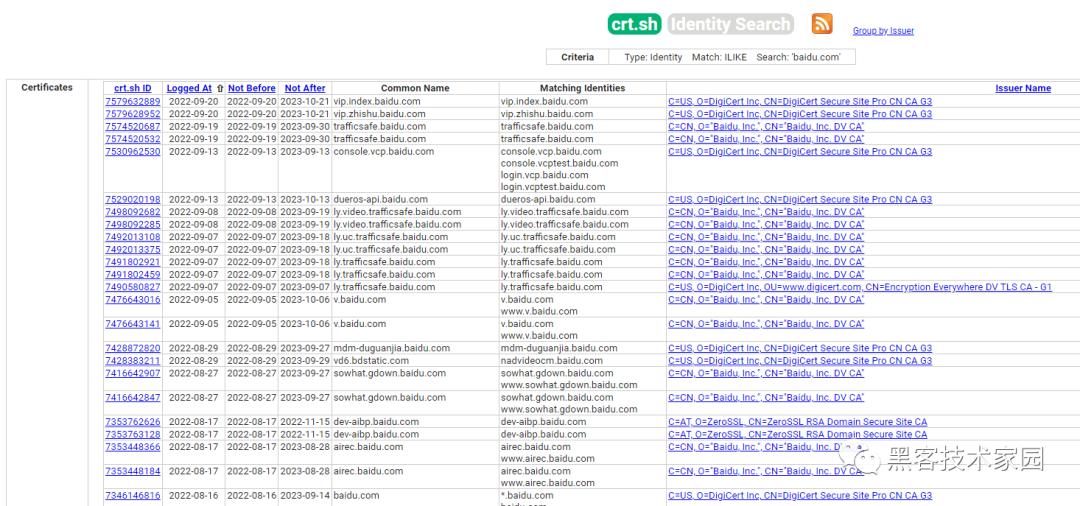Select the Certificates row label
Screen dimensions: 1080x506
[x=47, y=87]
